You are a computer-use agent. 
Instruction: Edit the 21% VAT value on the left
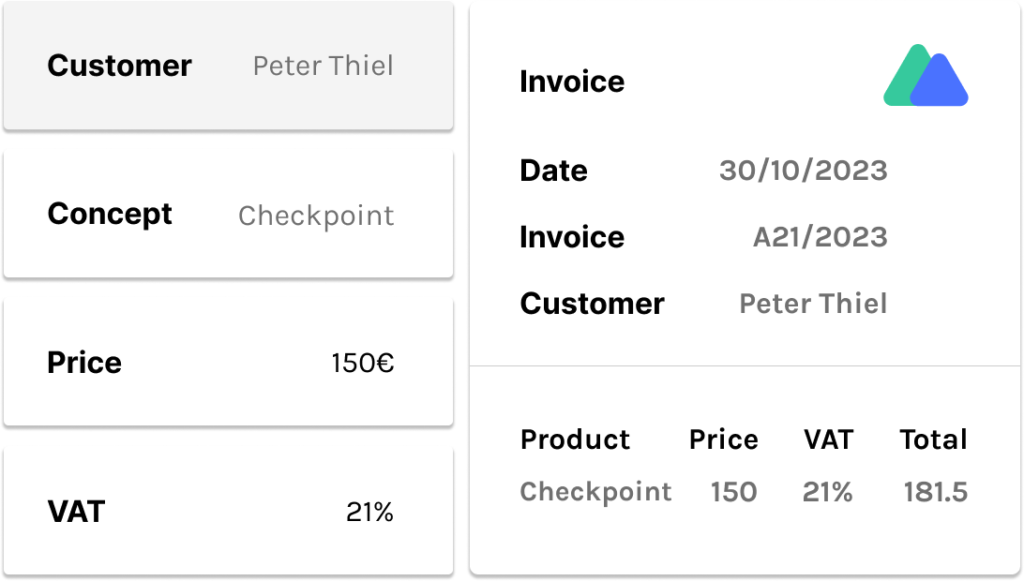tap(370, 512)
